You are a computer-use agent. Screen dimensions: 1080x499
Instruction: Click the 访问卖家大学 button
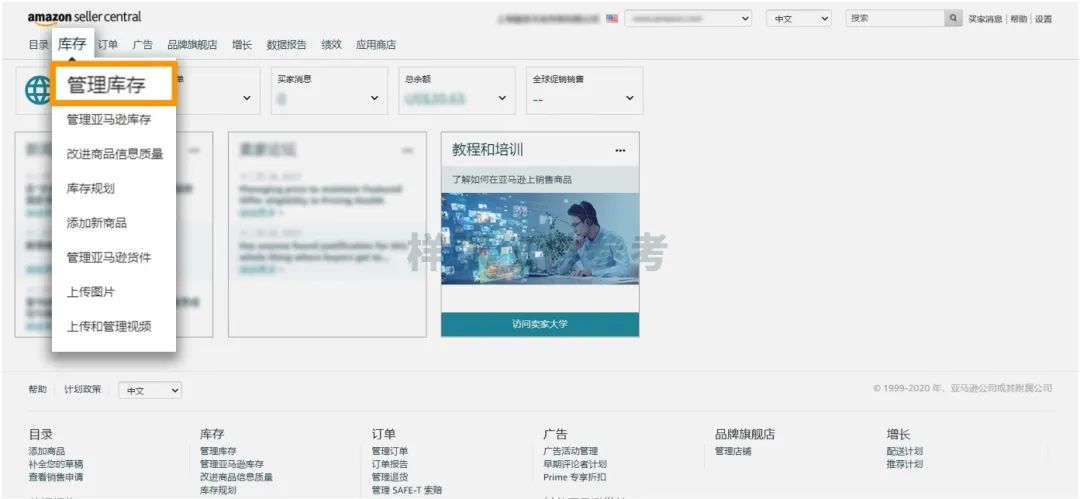pos(540,324)
